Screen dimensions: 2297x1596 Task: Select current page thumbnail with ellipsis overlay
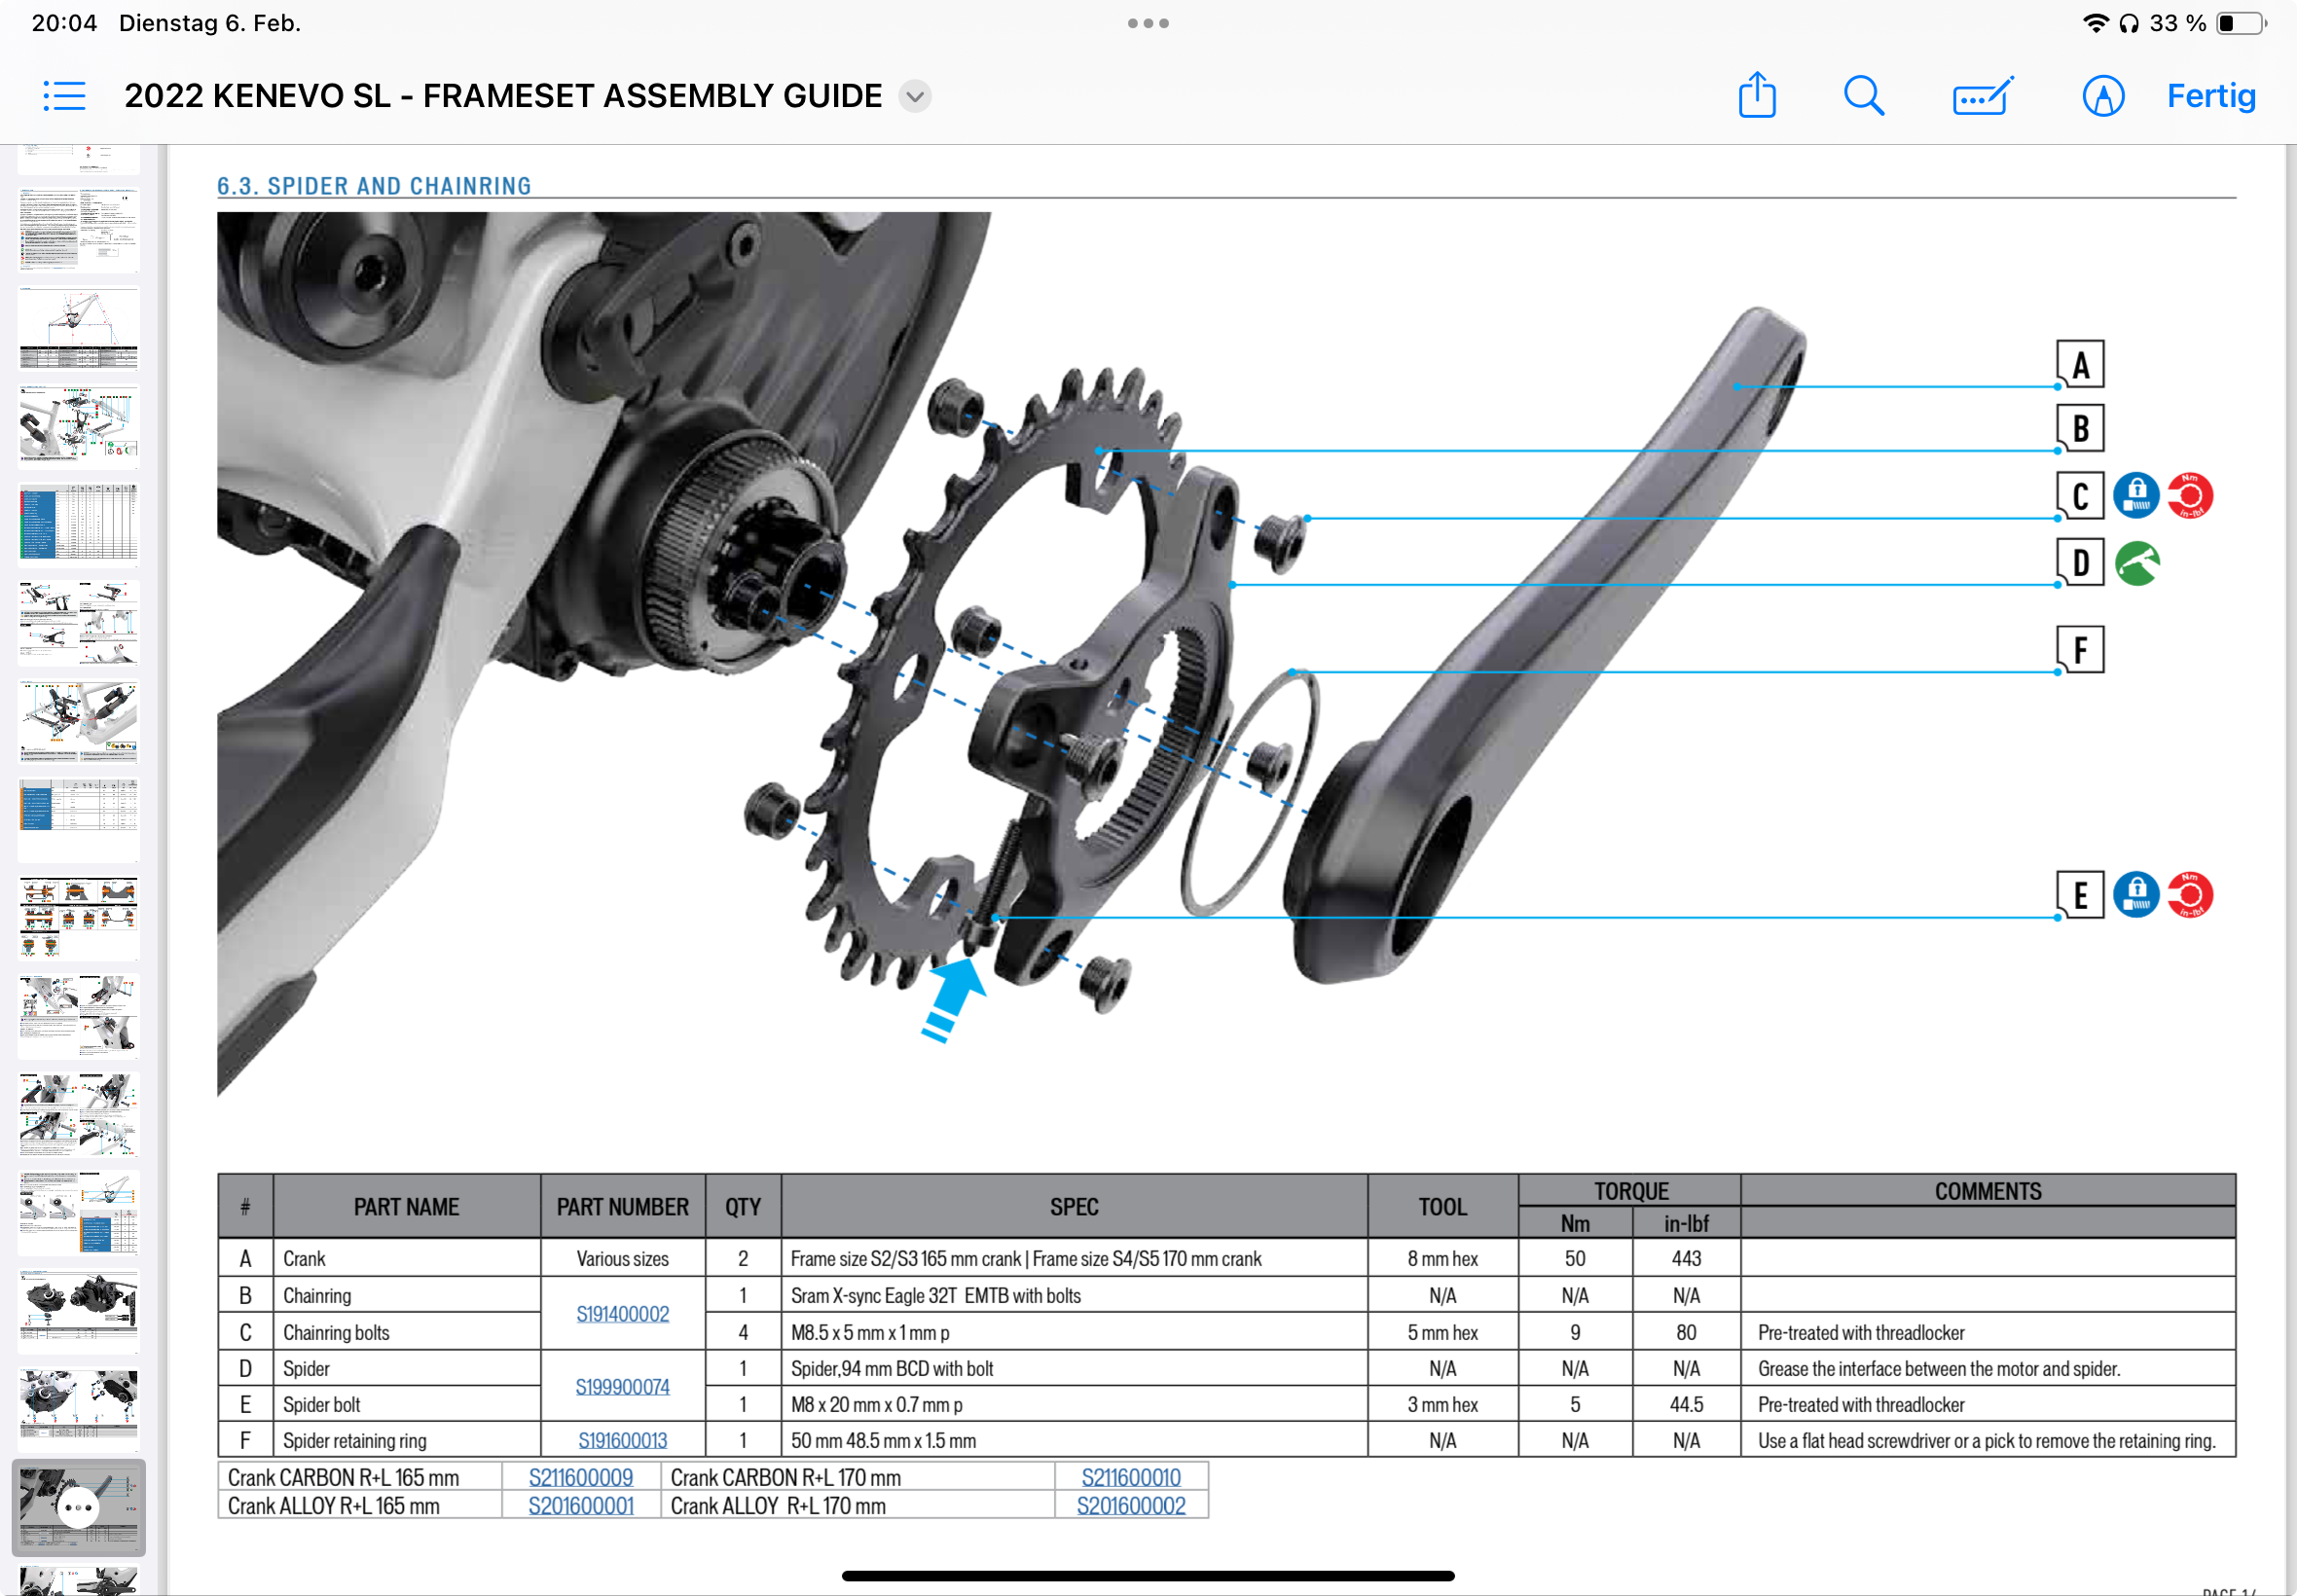[x=79, y=1507]
